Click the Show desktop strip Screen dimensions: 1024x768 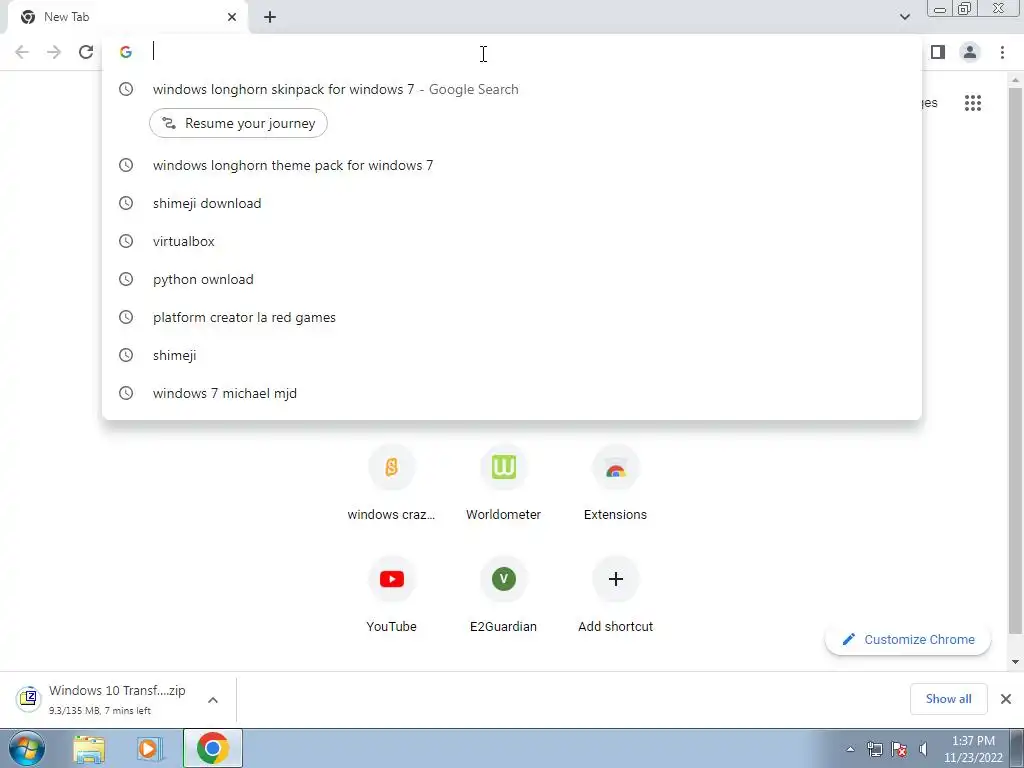point(1017,748)
